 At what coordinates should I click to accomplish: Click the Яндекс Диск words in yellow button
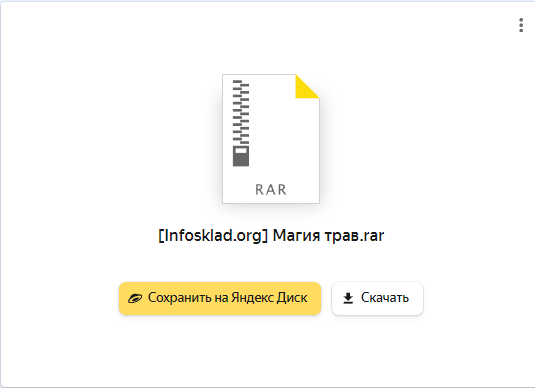[x=269, y=298]
